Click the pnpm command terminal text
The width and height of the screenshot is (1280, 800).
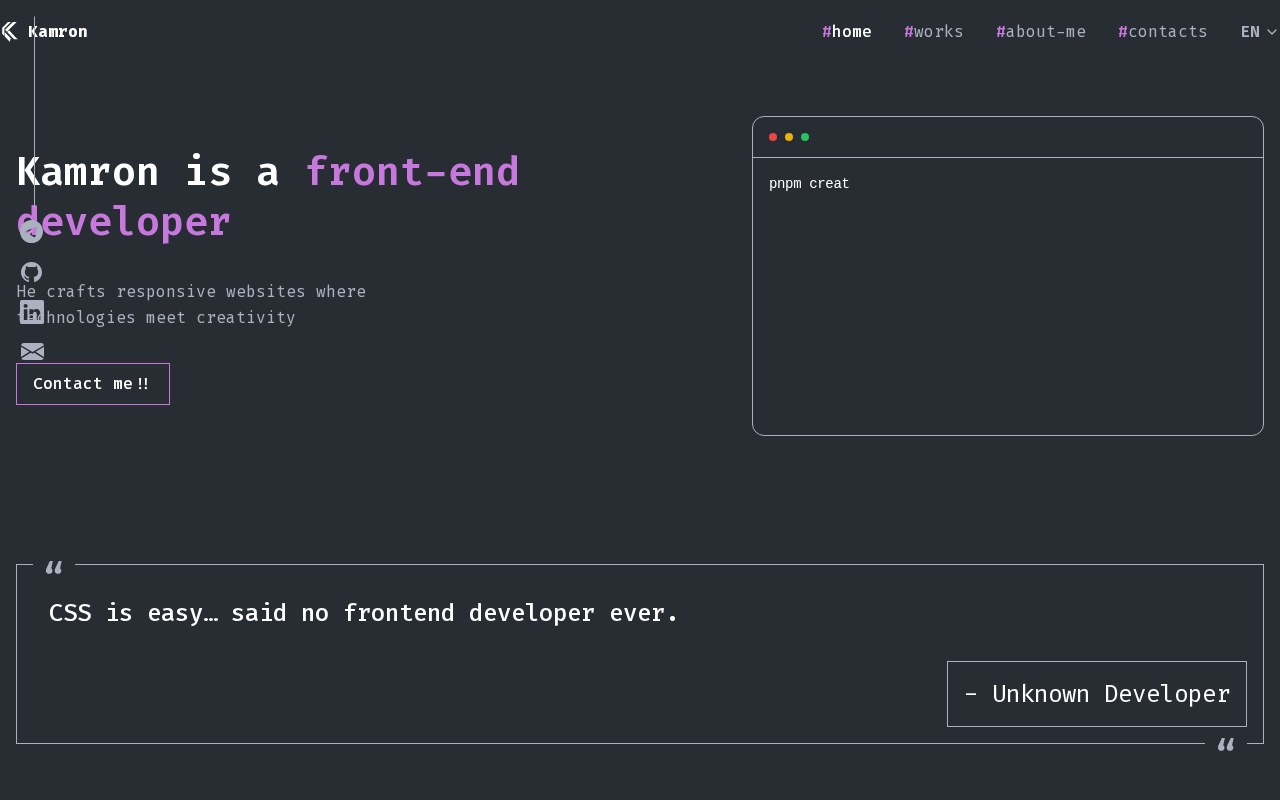(x=809, y=184)
